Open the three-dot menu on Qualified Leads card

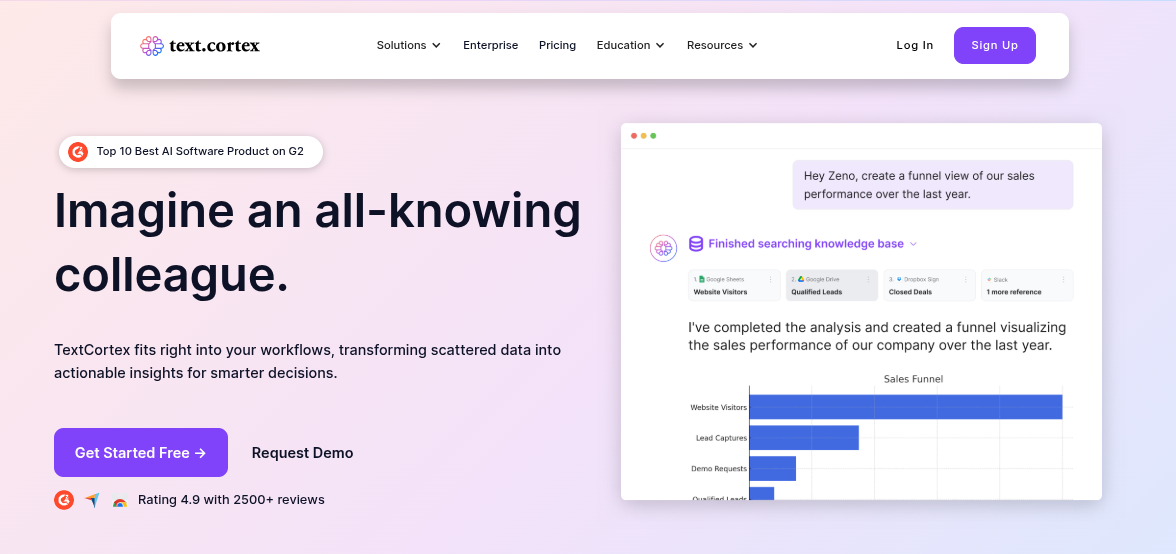click(x=868, y=280)
